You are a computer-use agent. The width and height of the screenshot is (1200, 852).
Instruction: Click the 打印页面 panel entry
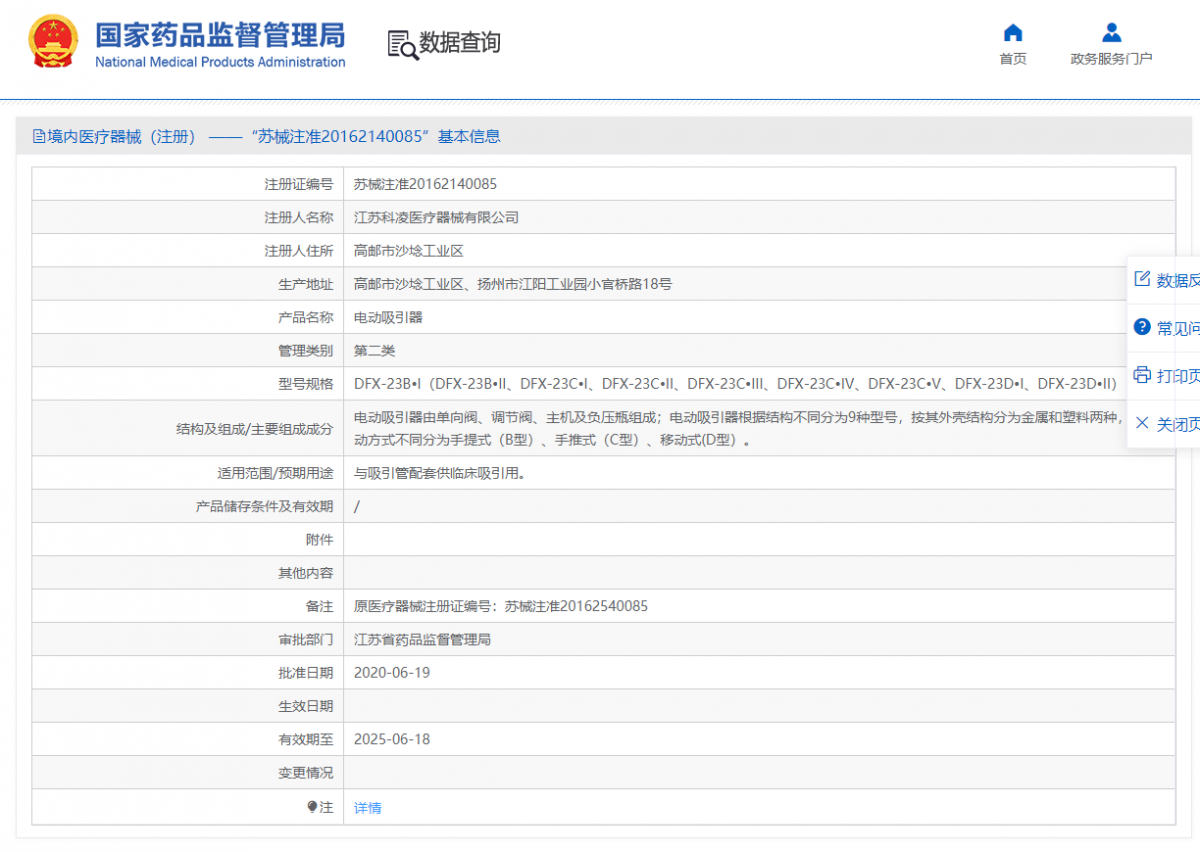tap(1170, 374)
